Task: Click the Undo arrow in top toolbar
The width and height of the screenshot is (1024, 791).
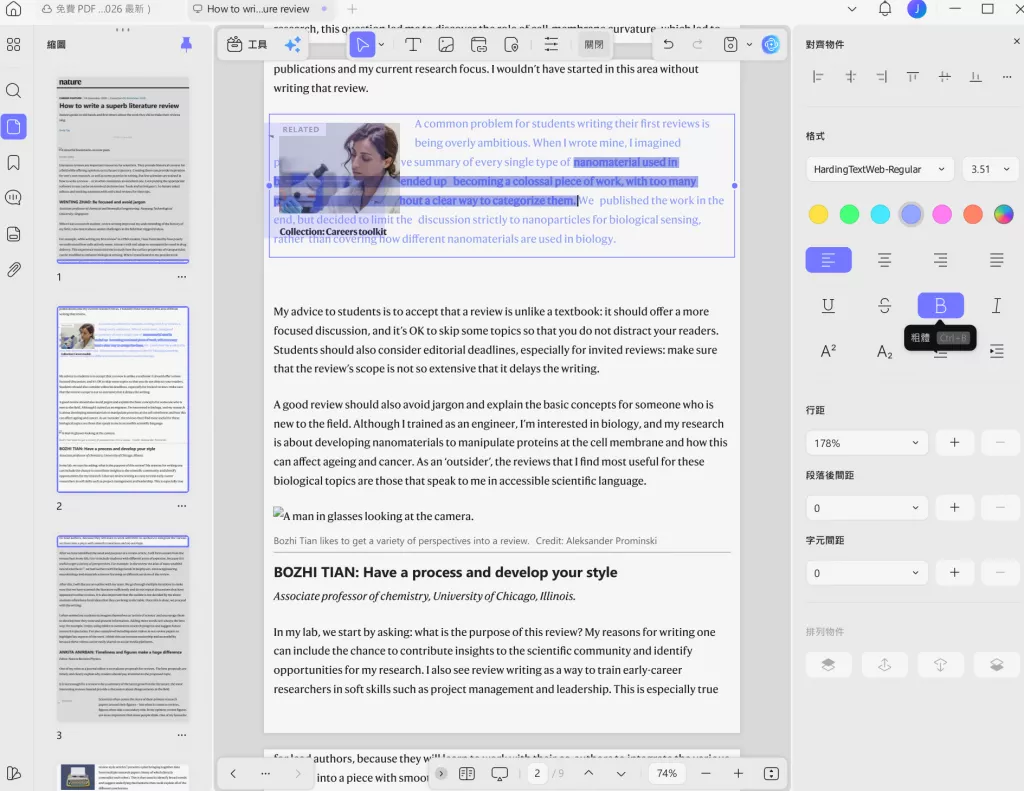Action: 668,45
